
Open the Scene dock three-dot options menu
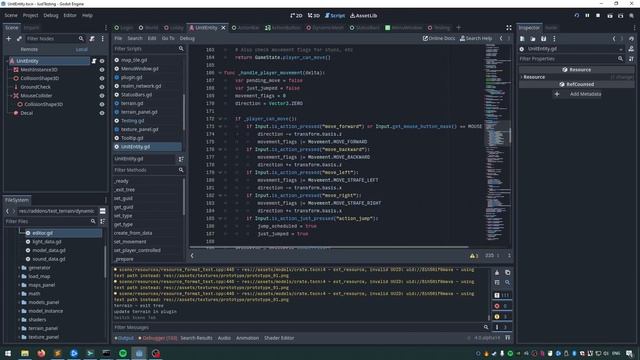102,38
